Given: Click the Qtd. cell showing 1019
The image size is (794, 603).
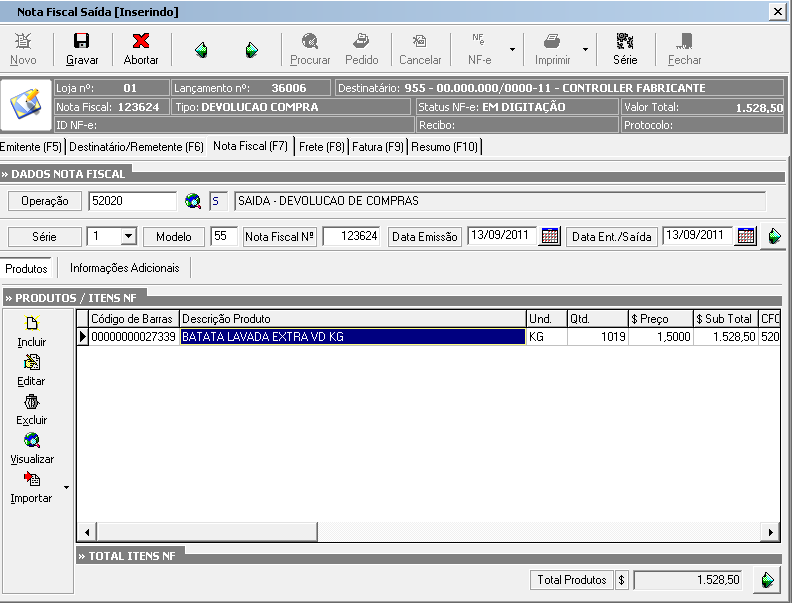Looking at the screenshot, I should point(598,337).
